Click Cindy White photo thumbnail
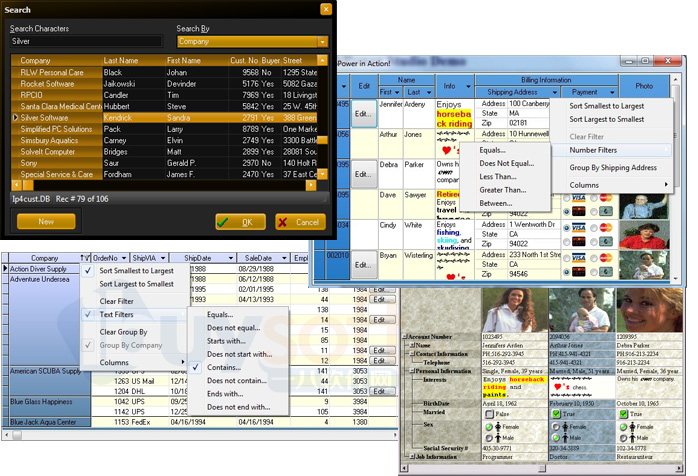The height and width of the screenshot is (476, 698). point(644,235)
